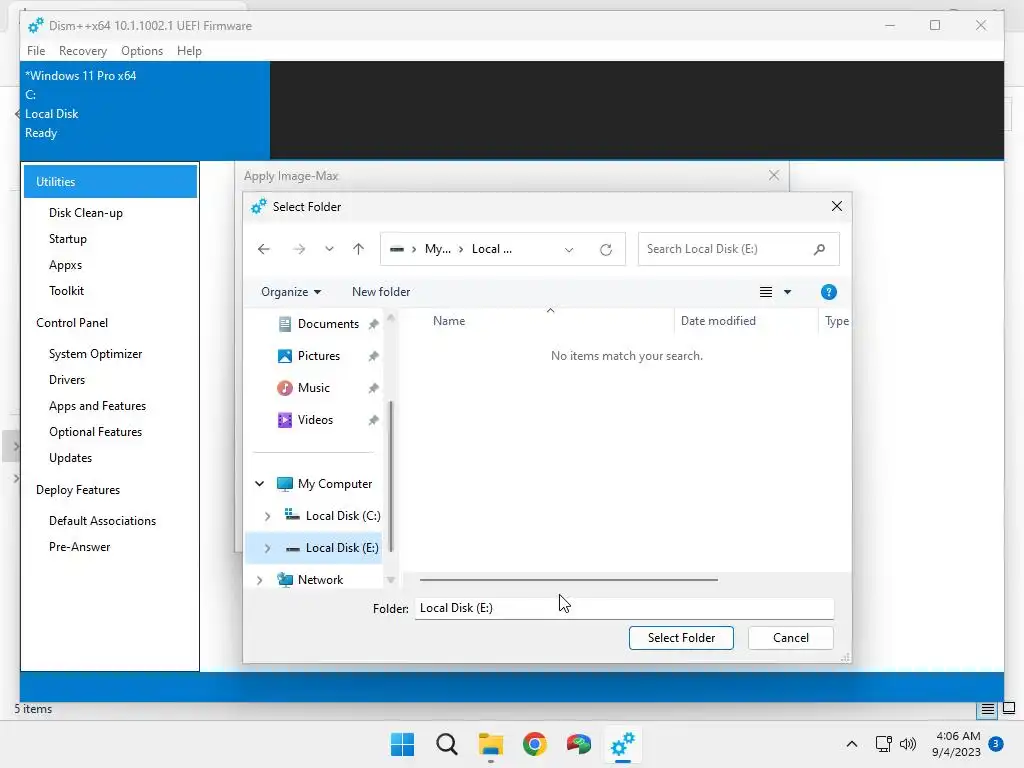The width and height of the screenshot is (1024, 768).
Task: Open Updates in the sidebar
Action: [70, 458]
